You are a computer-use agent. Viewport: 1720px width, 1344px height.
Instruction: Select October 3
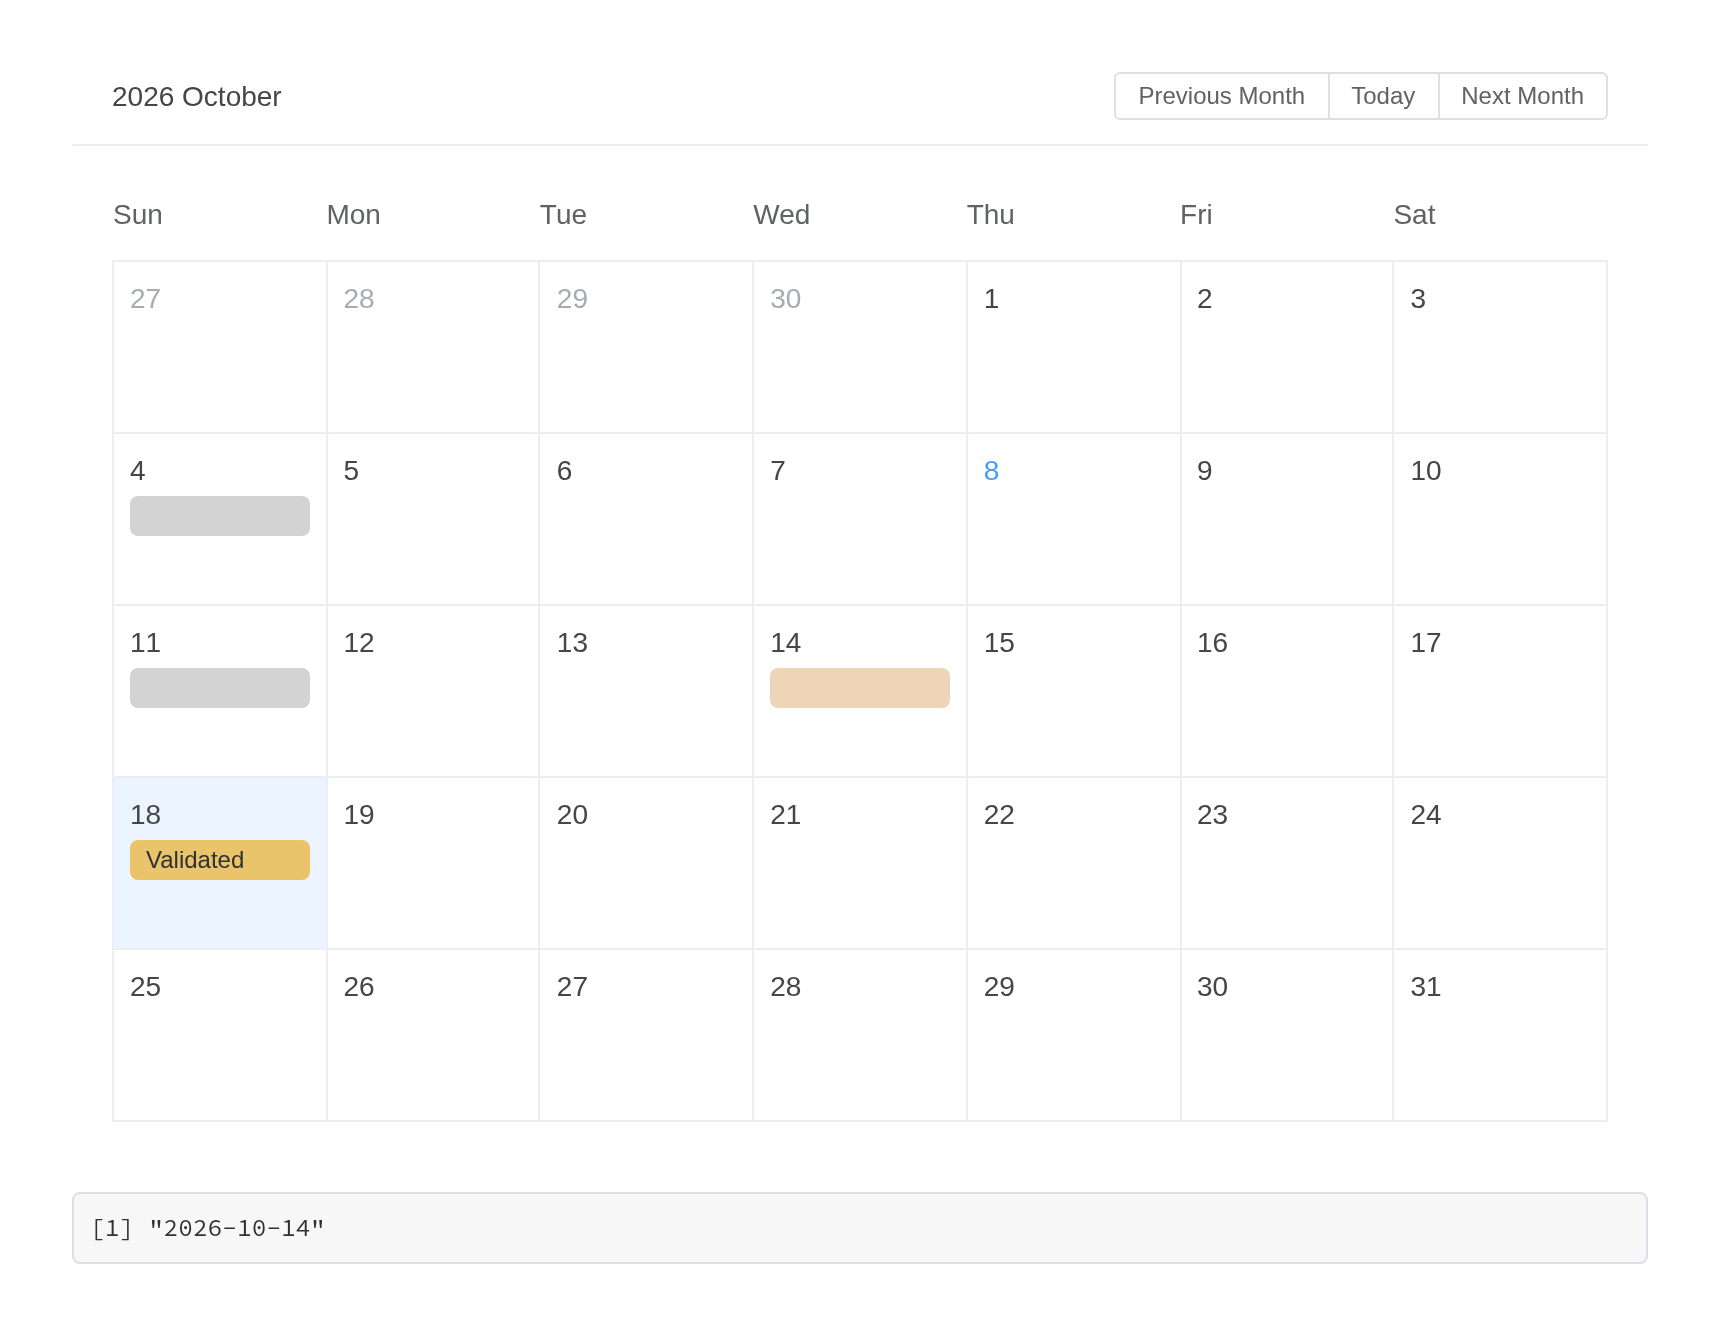point(1500,347)
